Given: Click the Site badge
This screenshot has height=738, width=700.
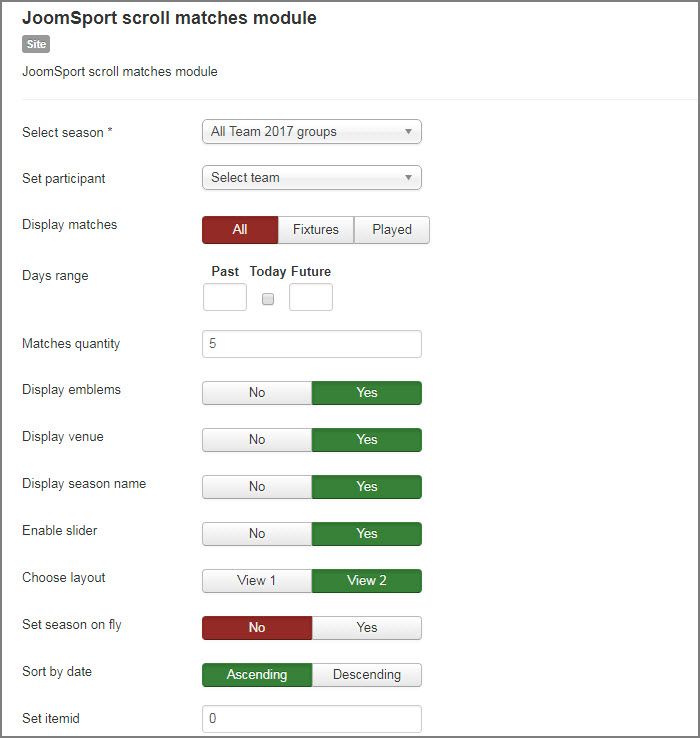Looking at the screenshot, I should pos(36,44).
